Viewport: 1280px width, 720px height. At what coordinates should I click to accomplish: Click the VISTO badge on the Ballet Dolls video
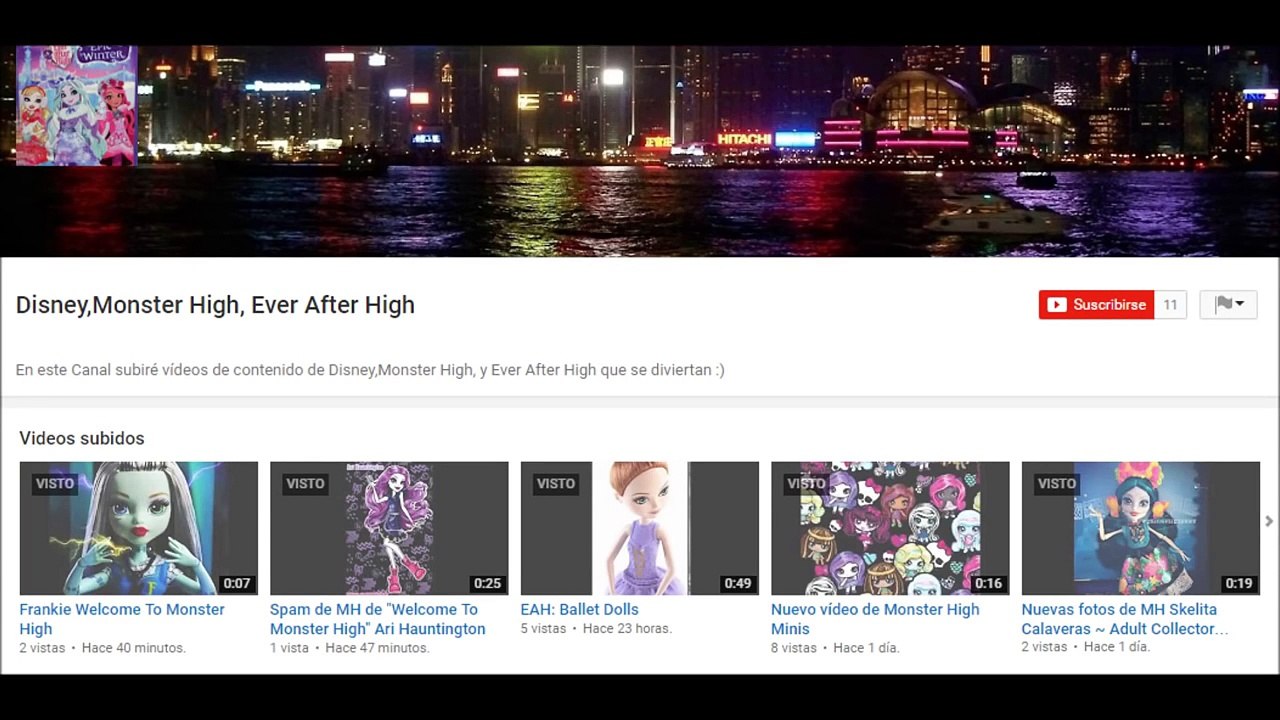pos(556,483)
